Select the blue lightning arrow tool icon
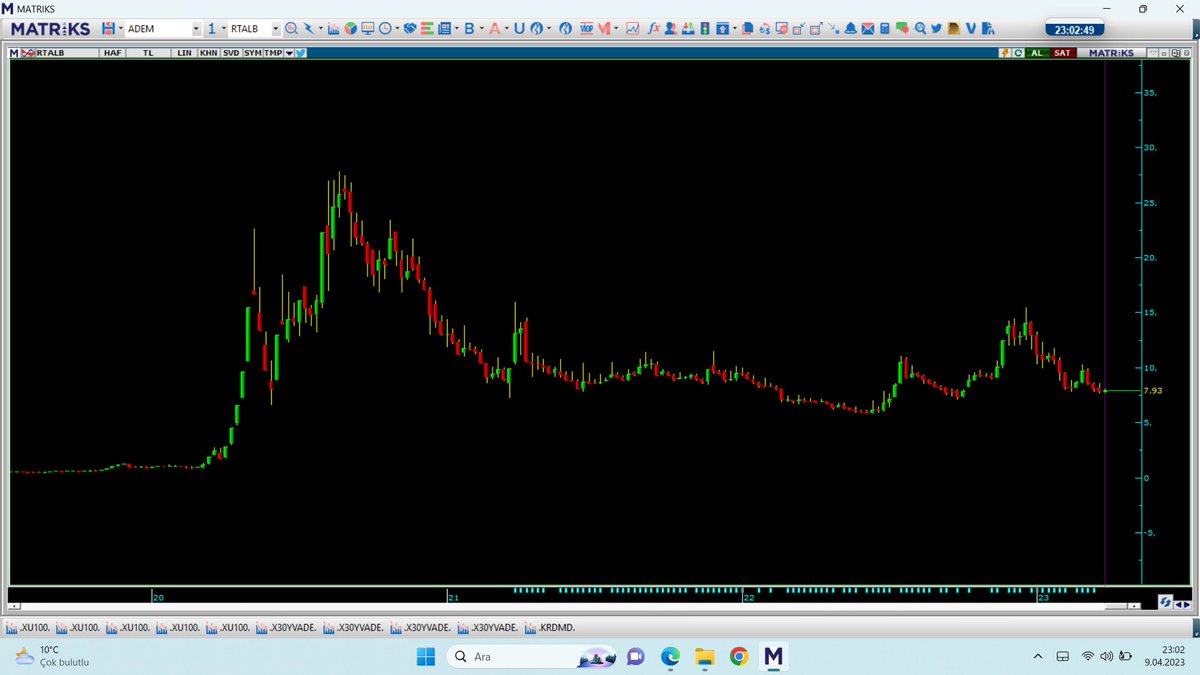The image size is (1200, 675). (x=309, y=28)
